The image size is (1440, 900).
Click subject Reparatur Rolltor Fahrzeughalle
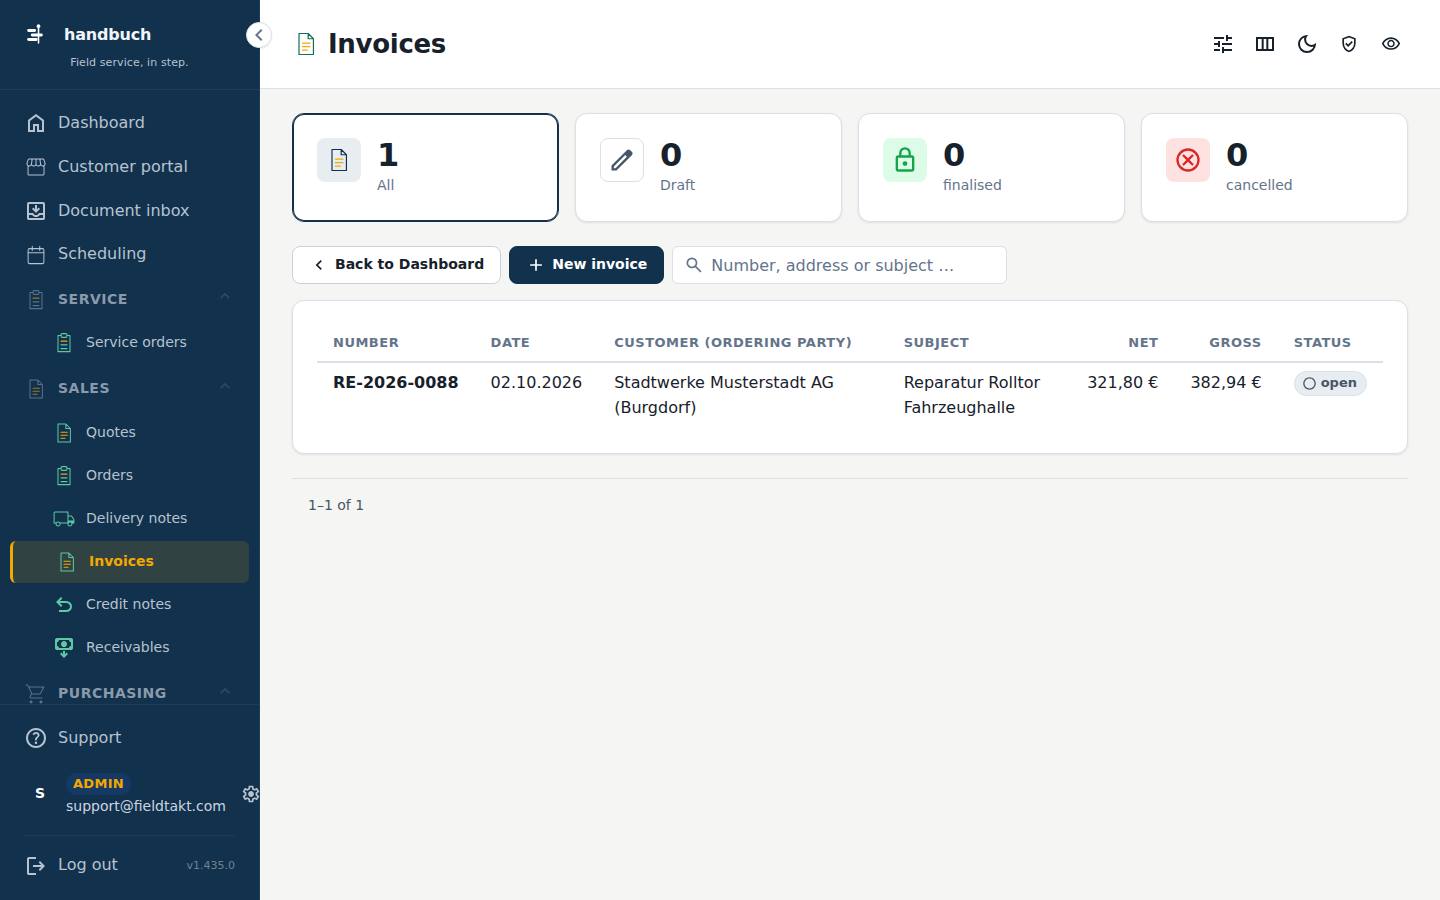click(x=972, y=395)
